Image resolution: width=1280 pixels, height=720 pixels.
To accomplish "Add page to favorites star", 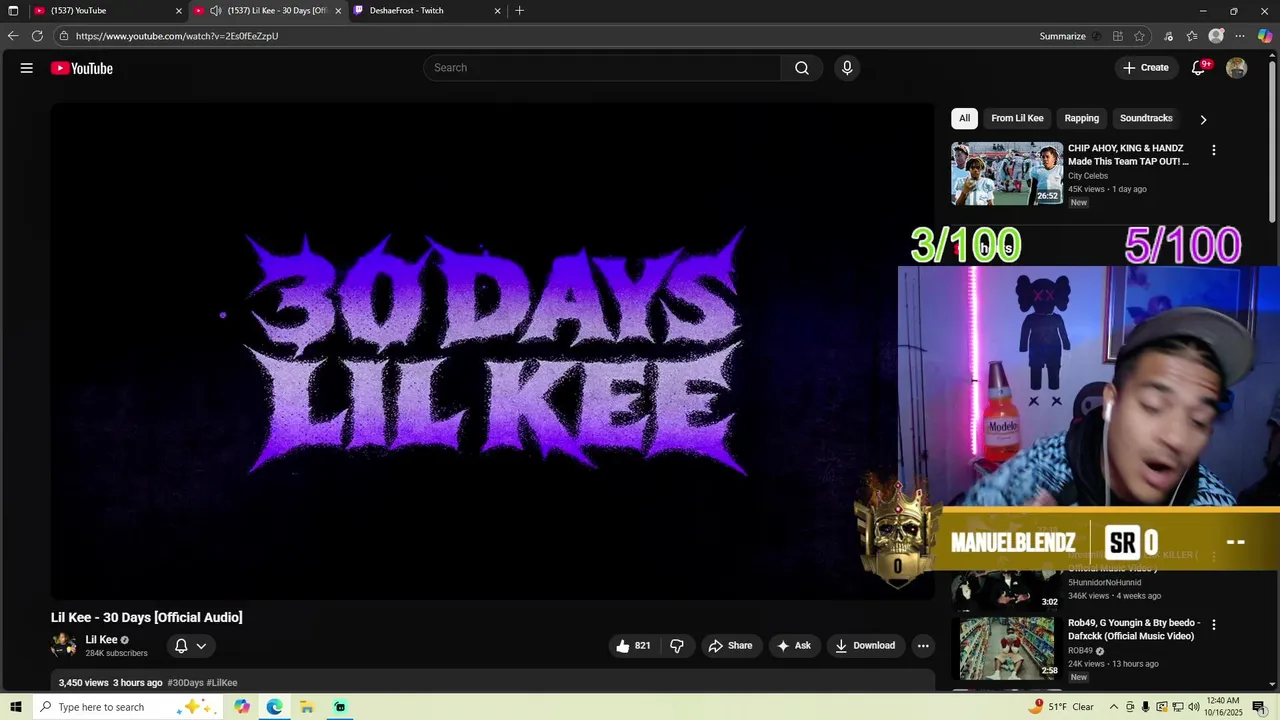I will (x=1139, y=36).
